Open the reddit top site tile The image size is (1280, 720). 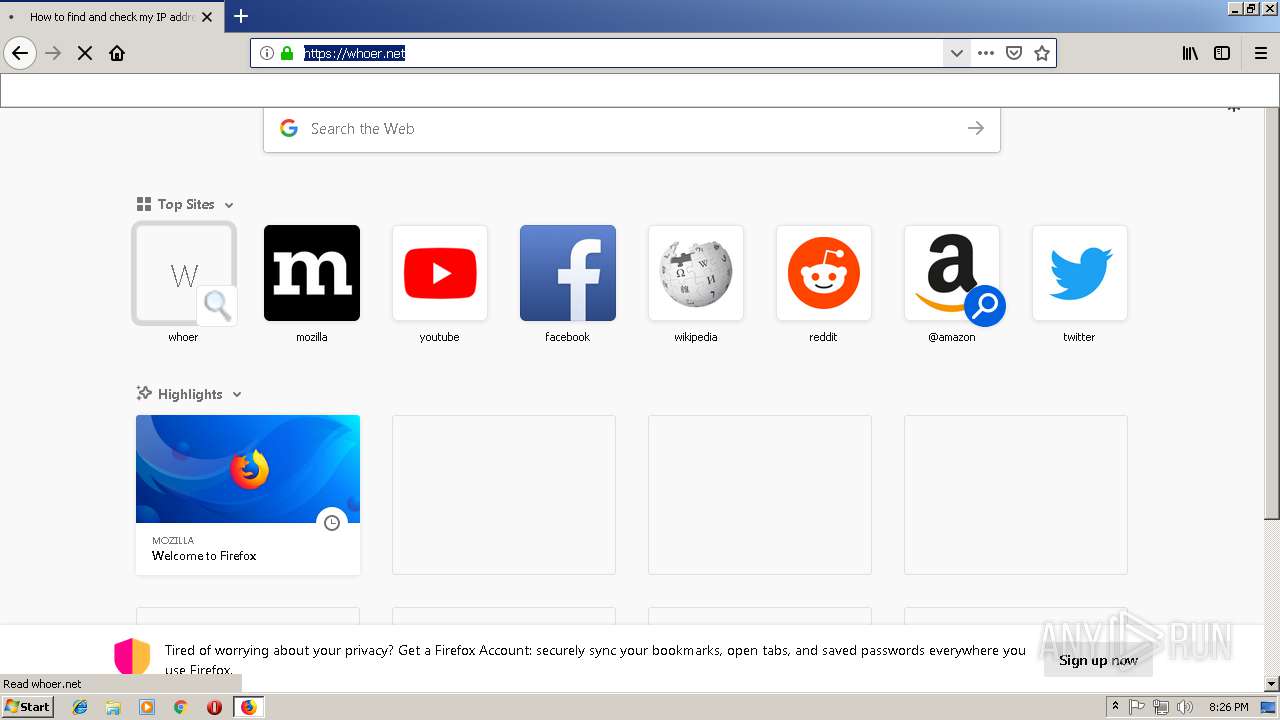pos(824,273)
